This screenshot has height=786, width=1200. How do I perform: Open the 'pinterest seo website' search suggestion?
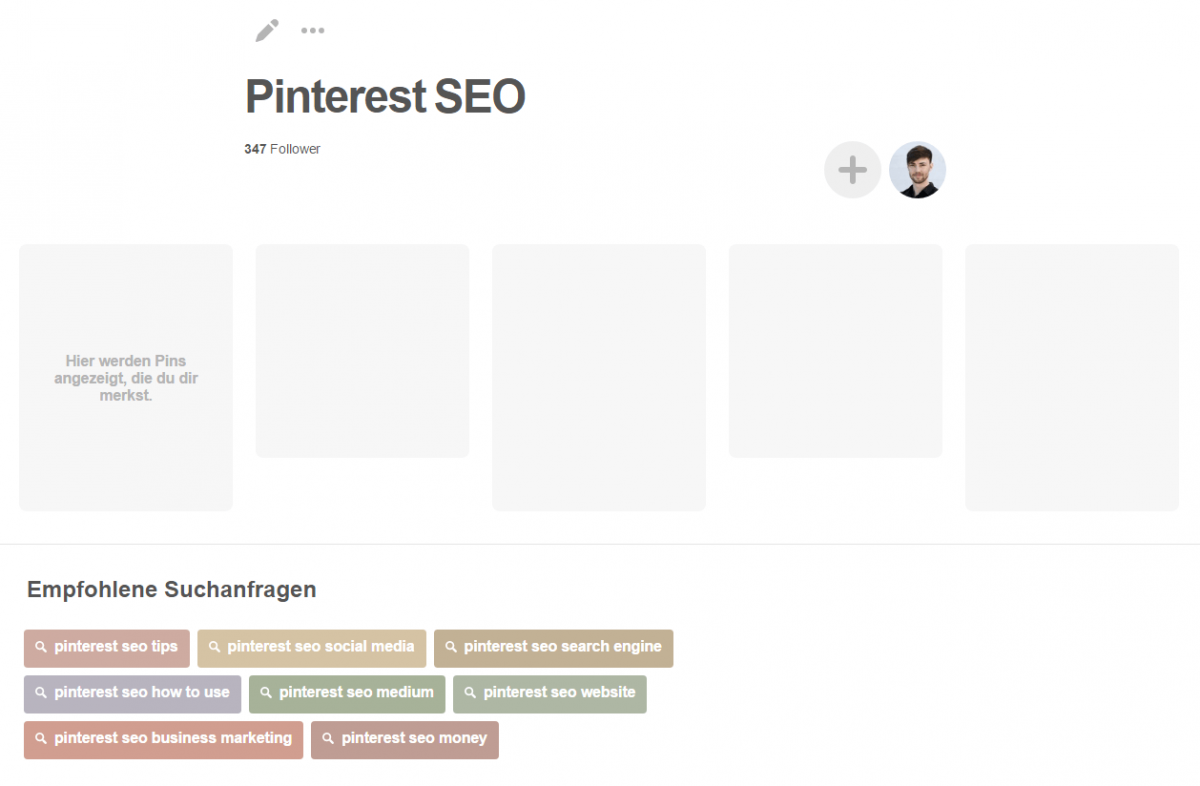tap(550, 693)
